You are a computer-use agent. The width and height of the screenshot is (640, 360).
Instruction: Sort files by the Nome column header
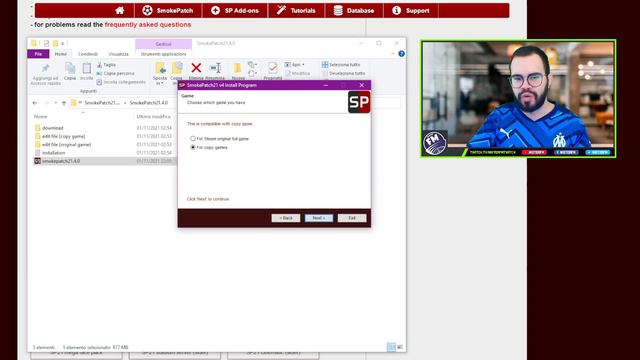click(x=40, y=117)
